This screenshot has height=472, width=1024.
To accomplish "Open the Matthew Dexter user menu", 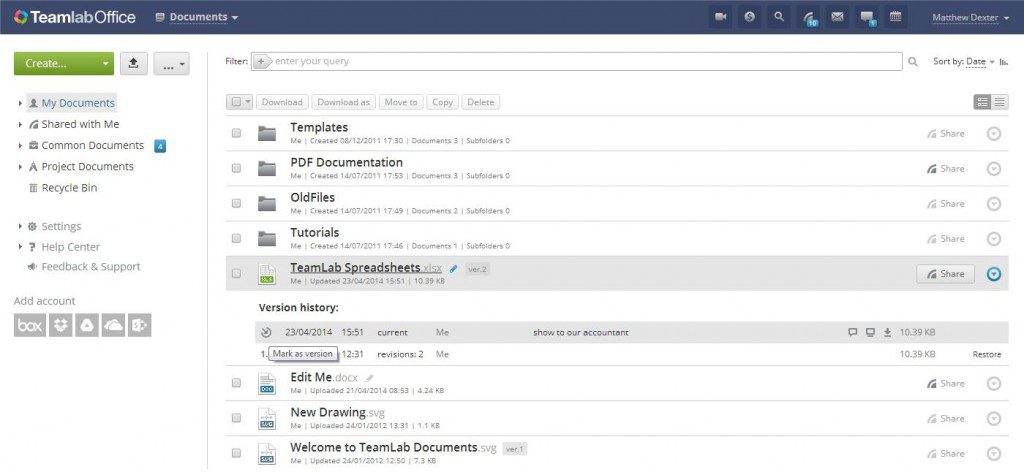I will click(970, 18).
